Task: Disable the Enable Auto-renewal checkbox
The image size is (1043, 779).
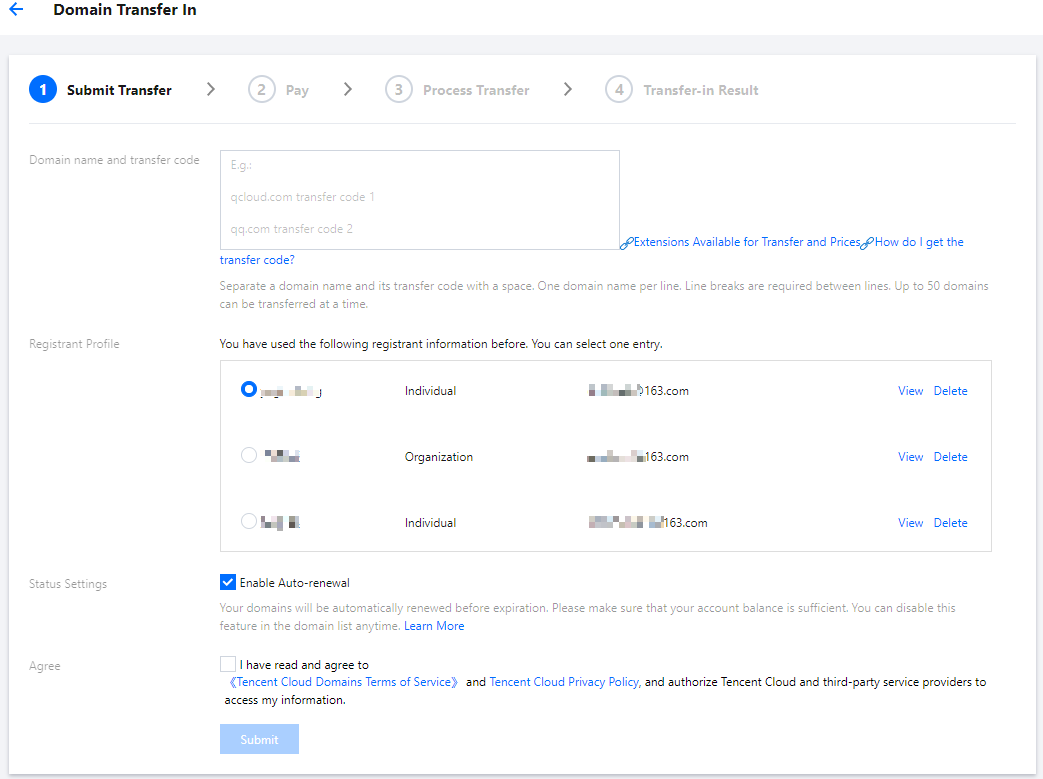Action: [228, 582]
